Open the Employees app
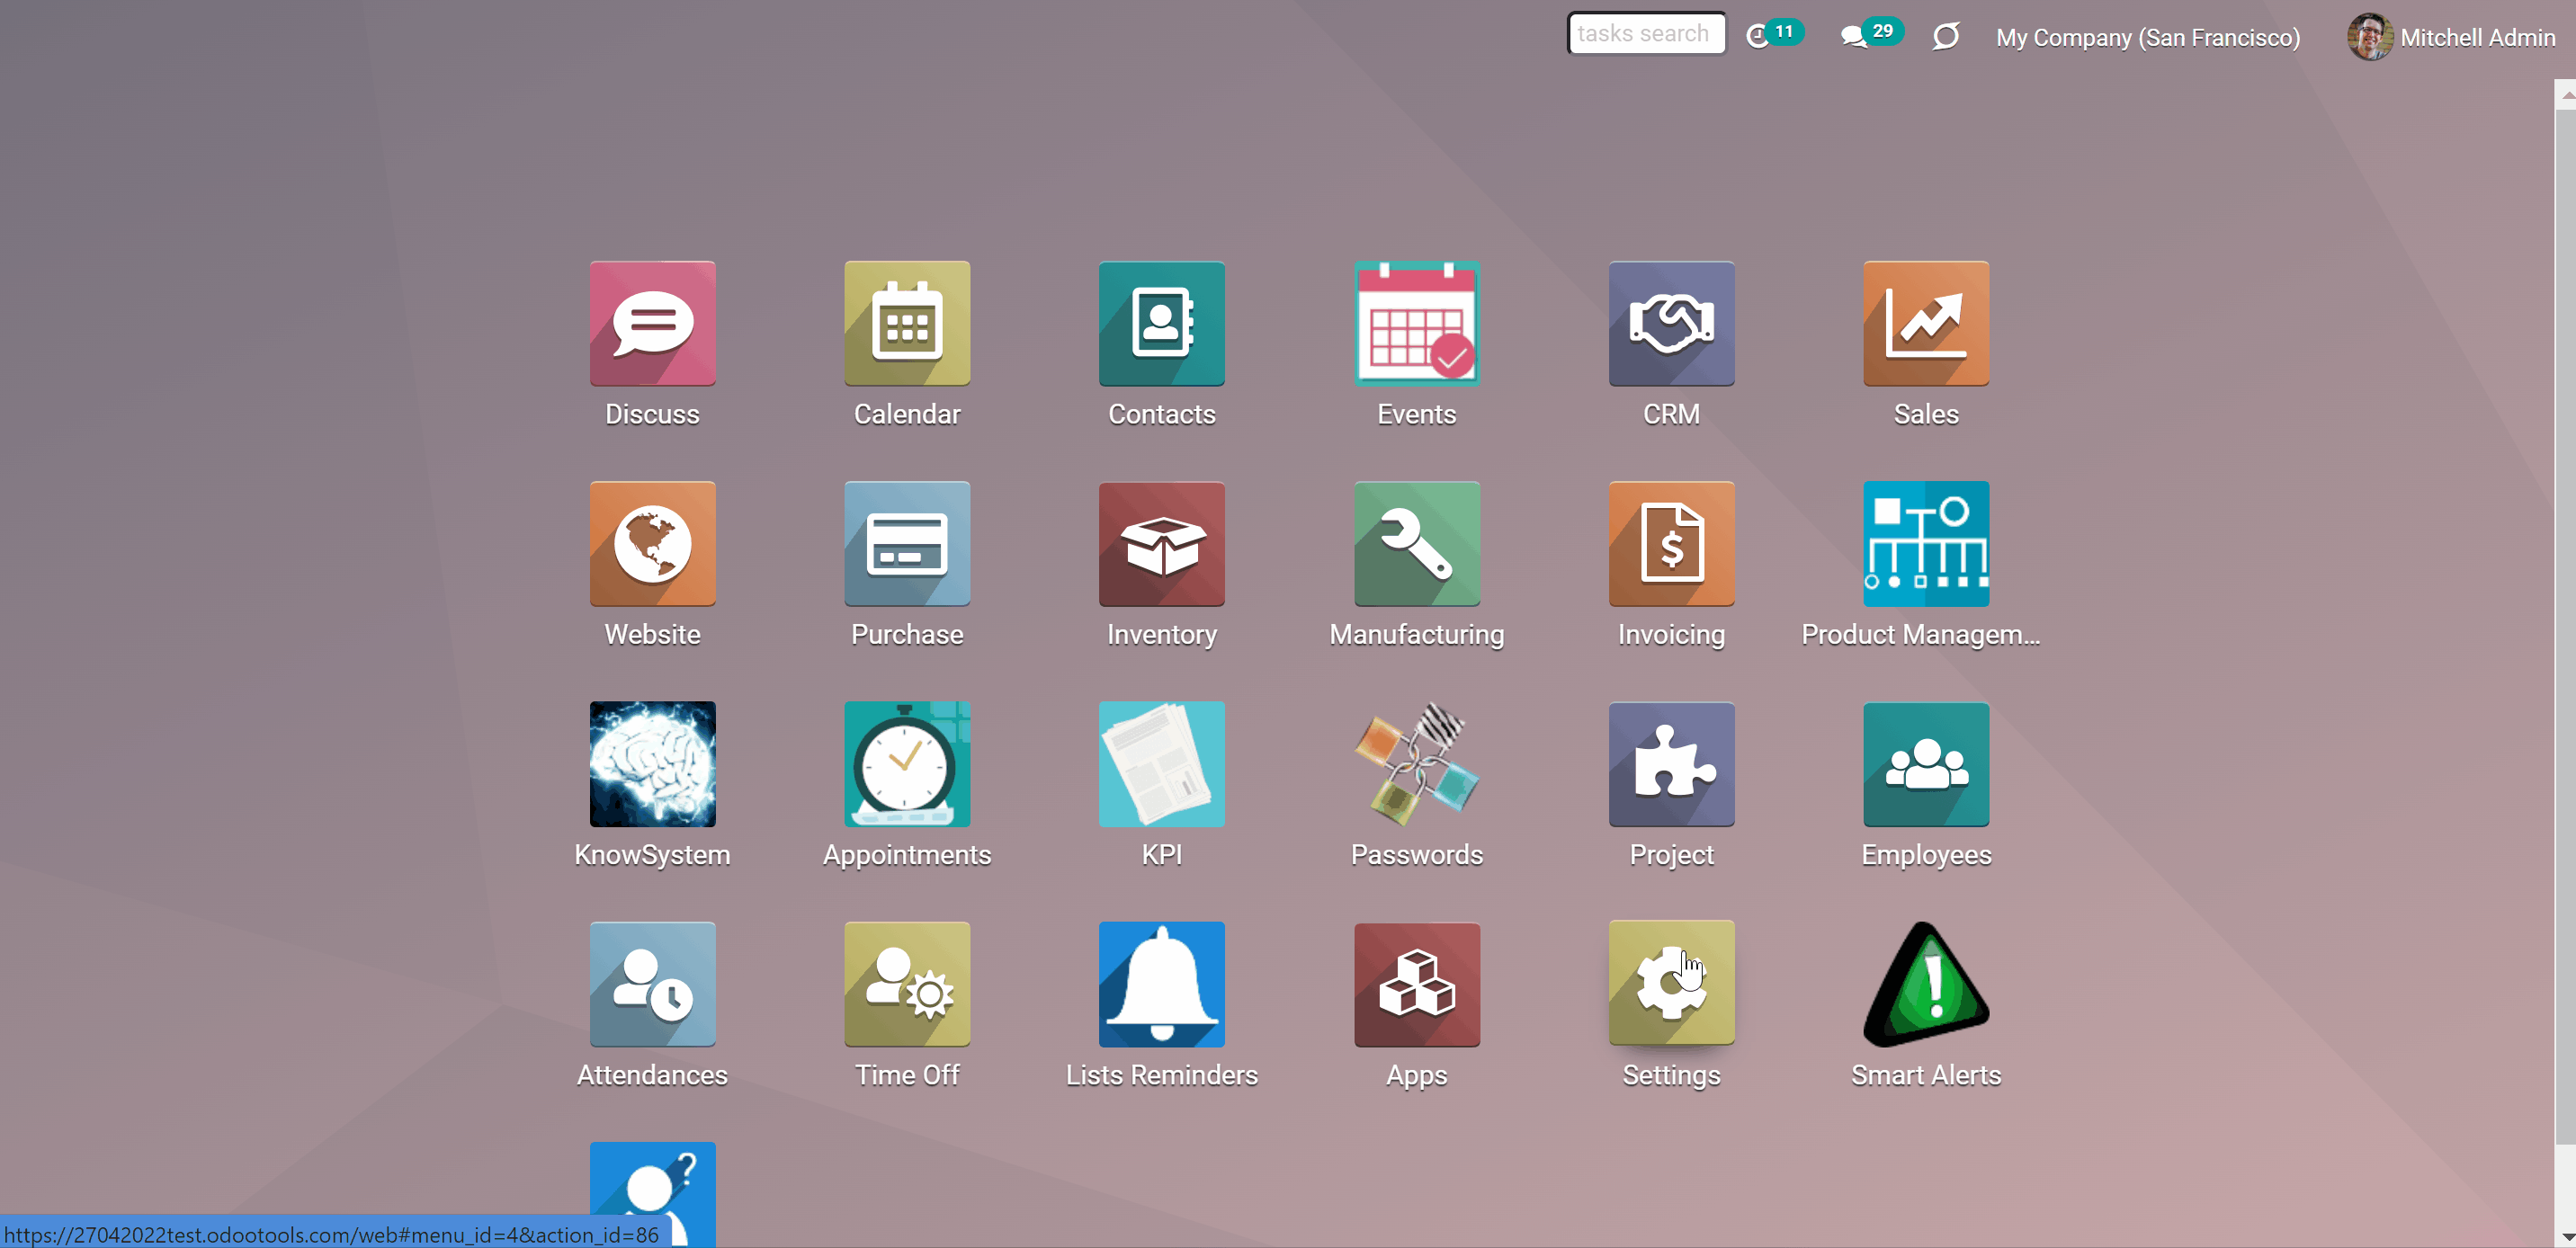This screenshot has height=1248, width=2576. [x=1926, y=764]
